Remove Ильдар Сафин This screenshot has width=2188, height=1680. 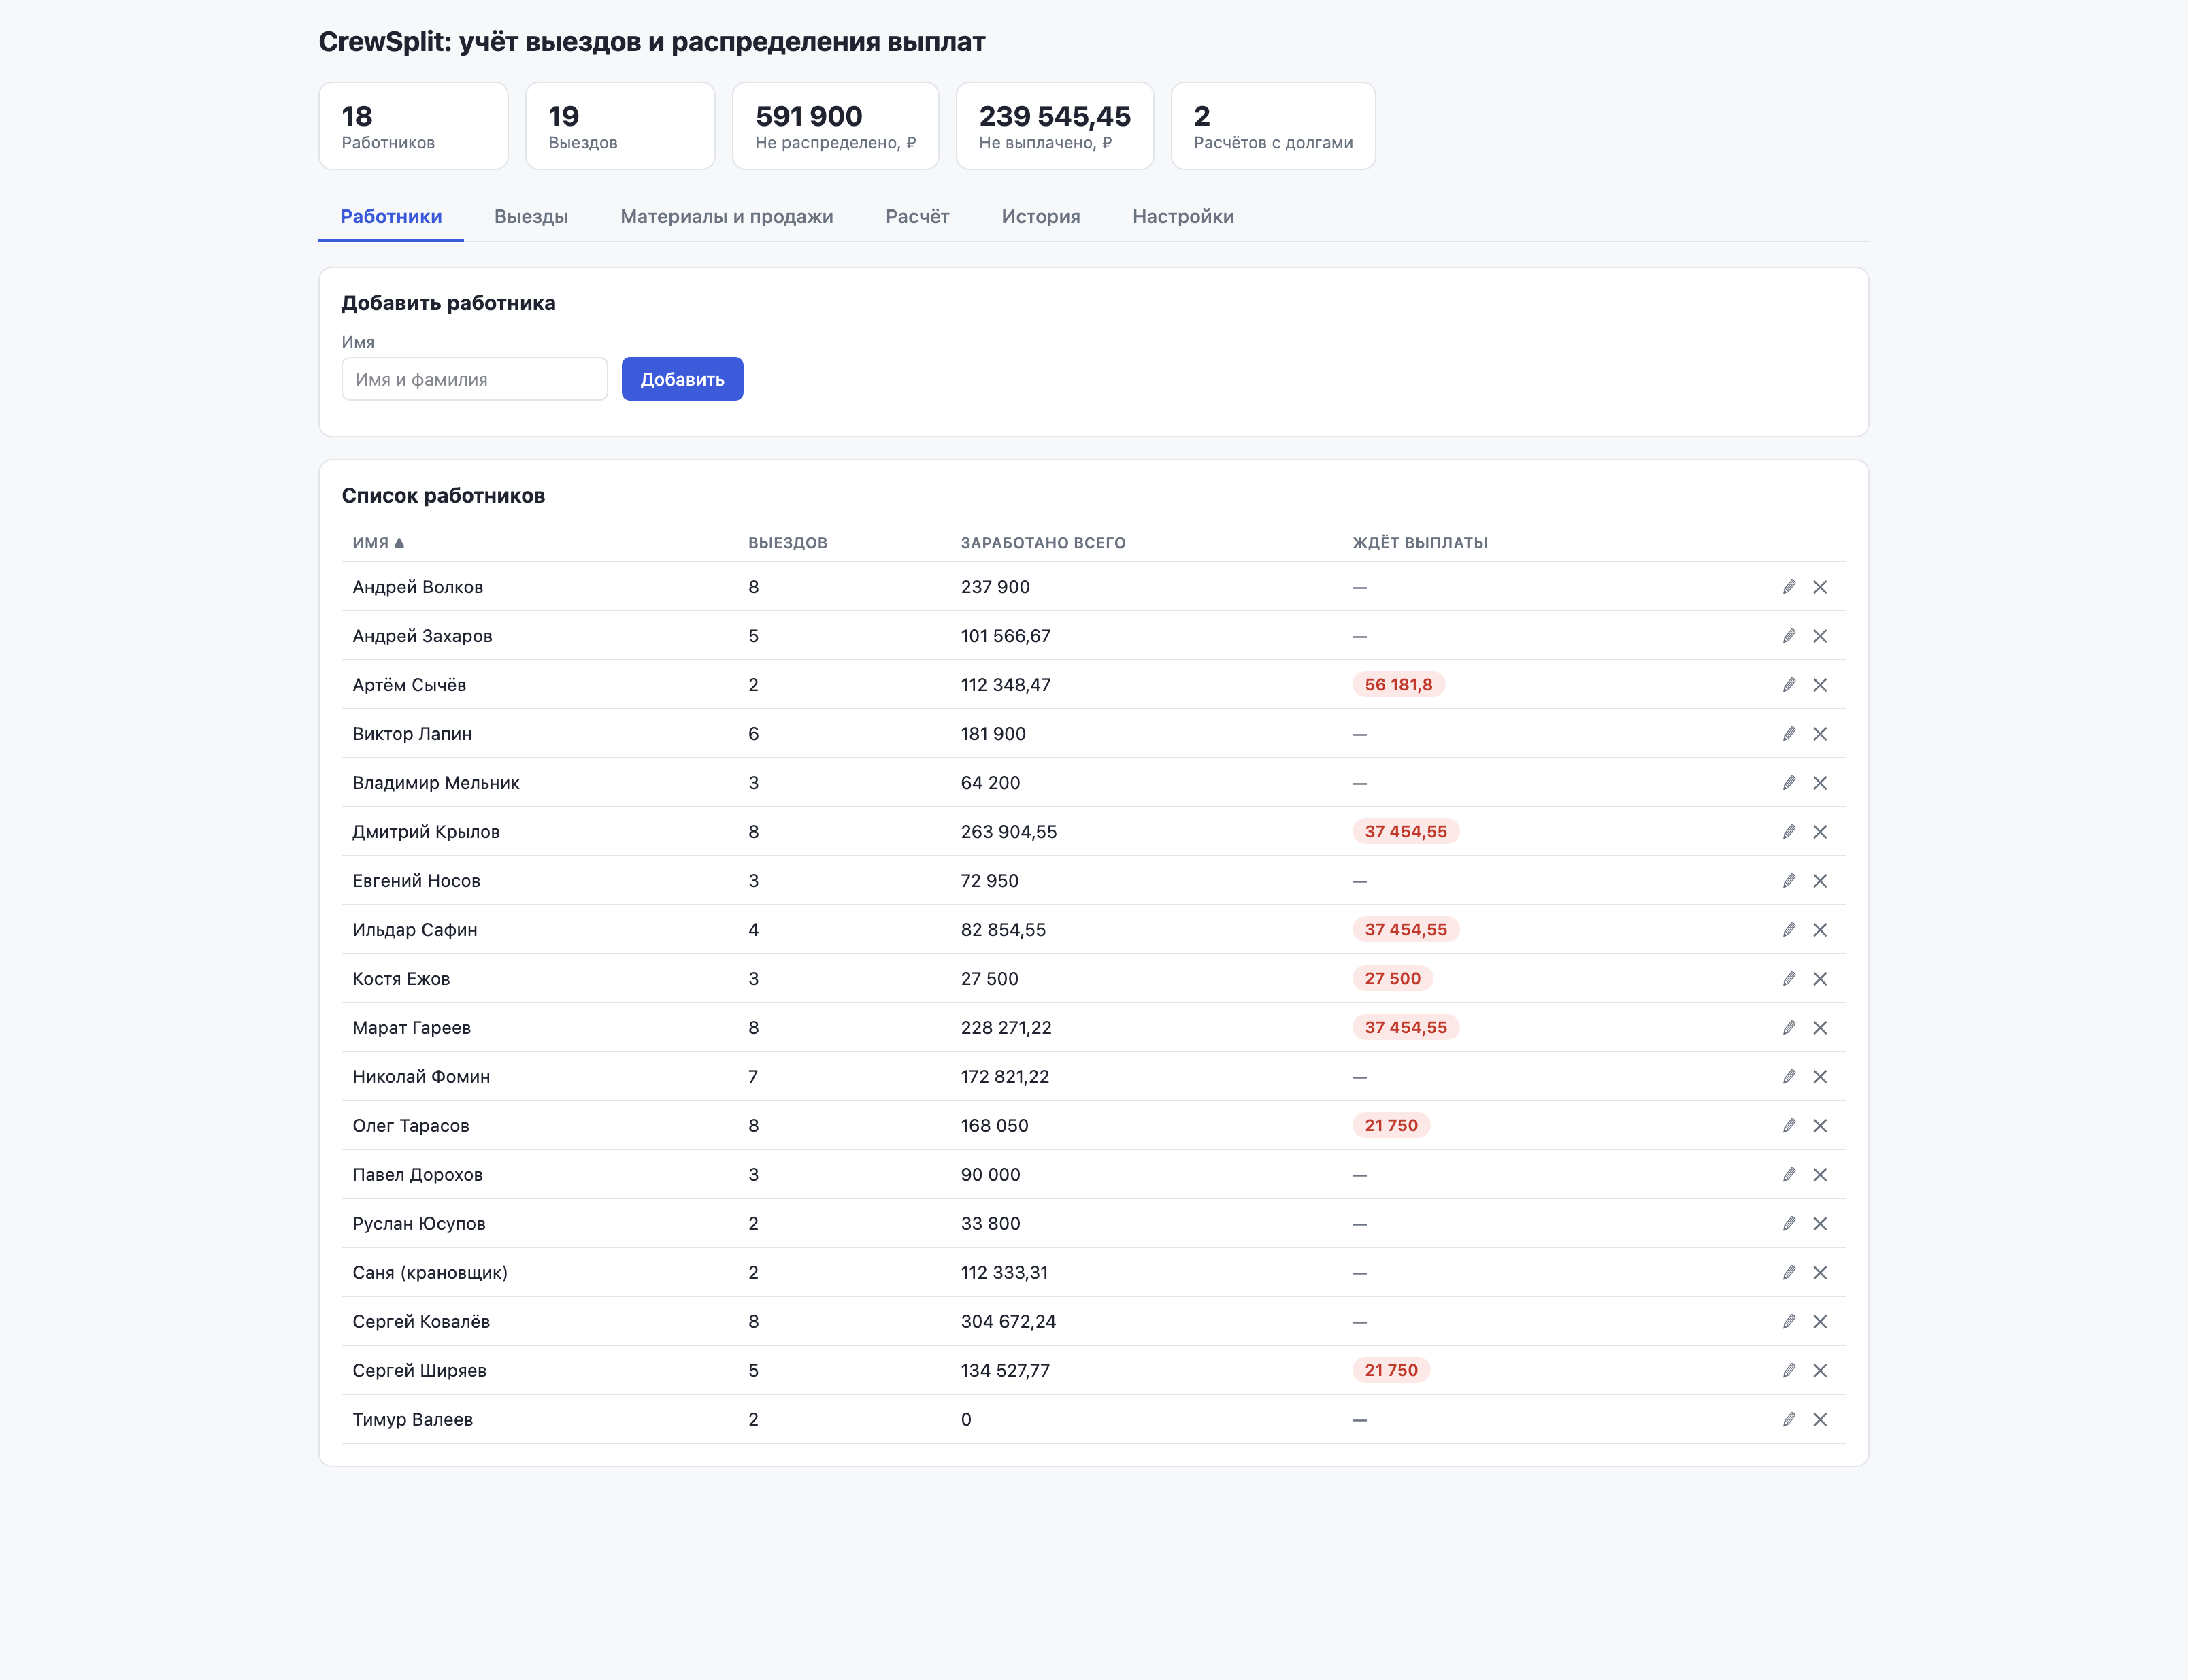click(1820, 930)
